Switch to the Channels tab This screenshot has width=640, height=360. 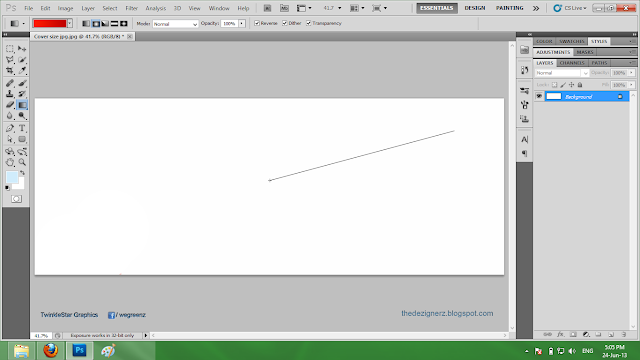[572, 63]
